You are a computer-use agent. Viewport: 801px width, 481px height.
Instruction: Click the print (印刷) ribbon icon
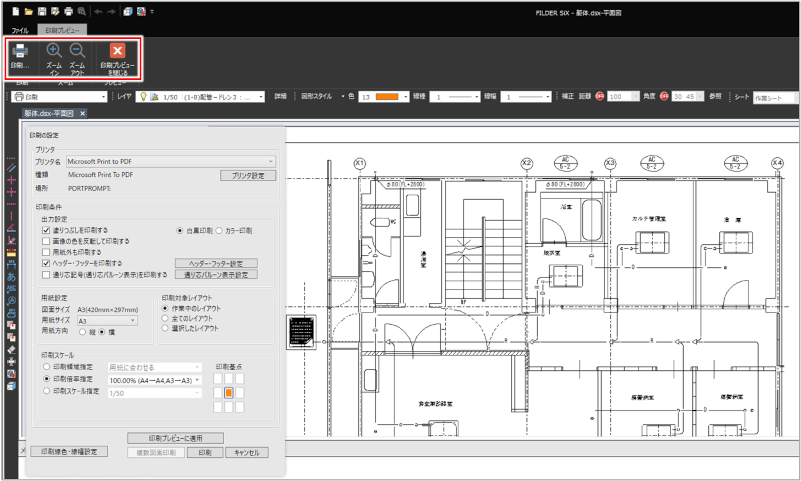click(20, 57)
